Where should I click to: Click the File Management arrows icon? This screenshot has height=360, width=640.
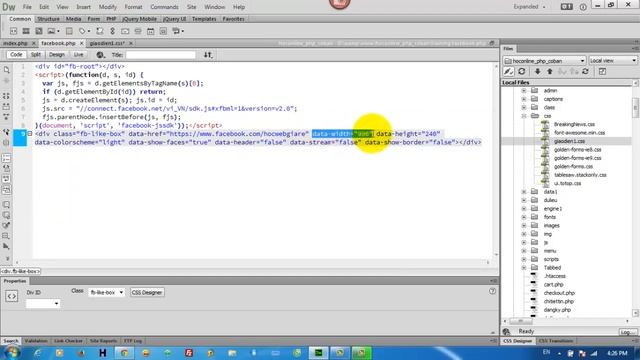(208, 55)
